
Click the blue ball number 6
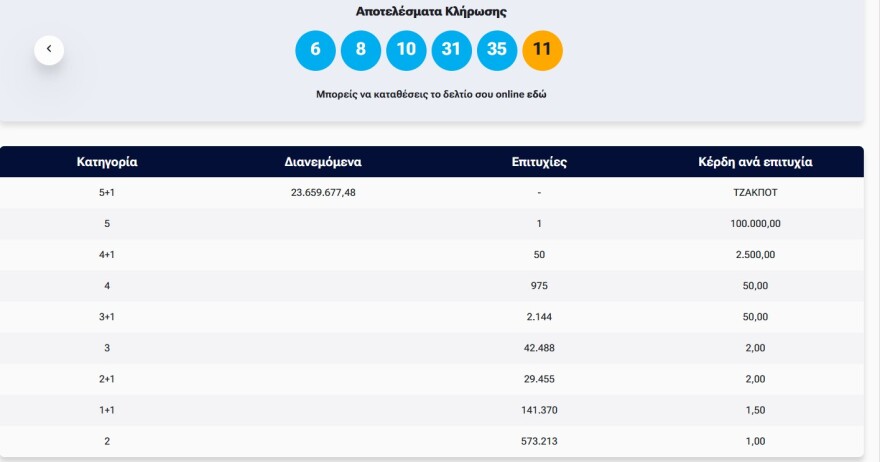[x=315, y=50]
